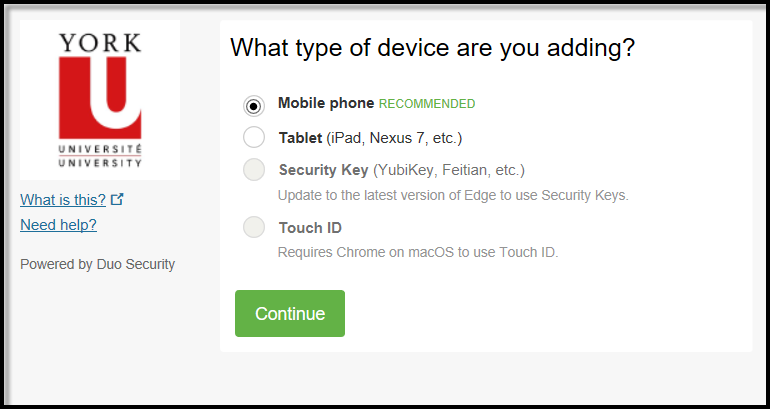770x409 pixels.
Task: Open the What is this? link
Action: (63, 200)
